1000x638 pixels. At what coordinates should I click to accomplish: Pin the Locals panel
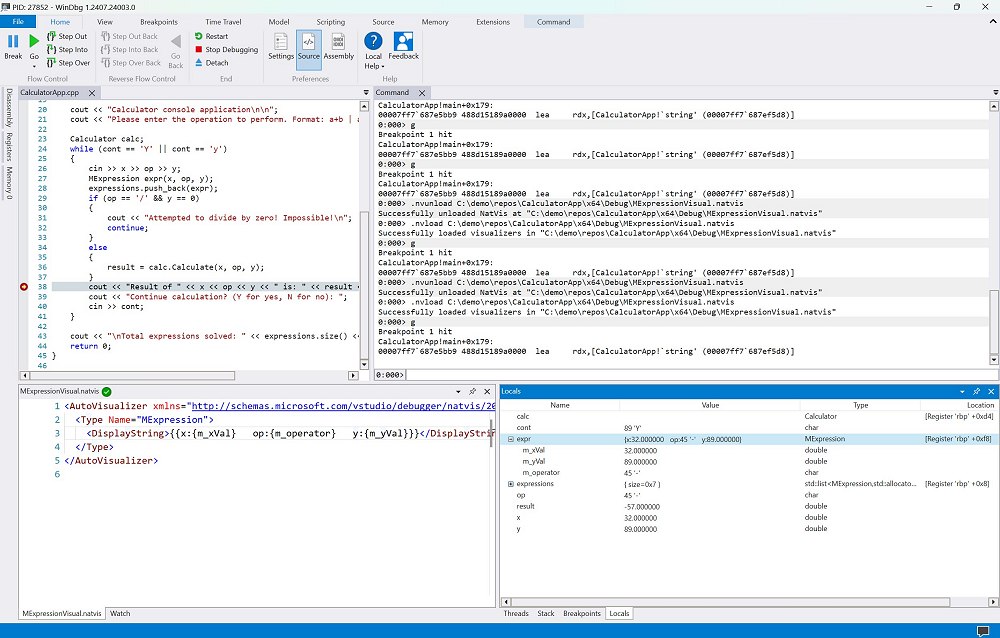tap(976, 392)
